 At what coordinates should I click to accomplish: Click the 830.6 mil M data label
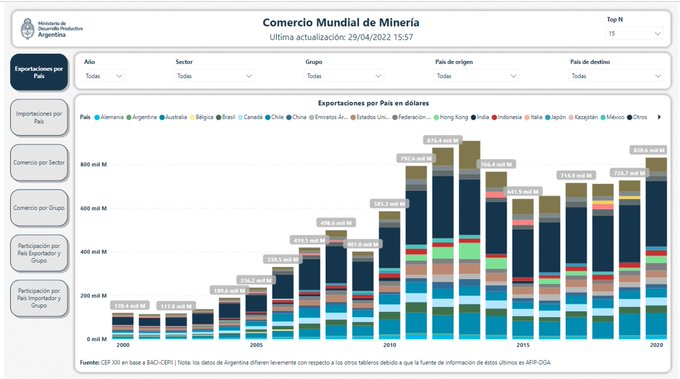coord(649,150)
